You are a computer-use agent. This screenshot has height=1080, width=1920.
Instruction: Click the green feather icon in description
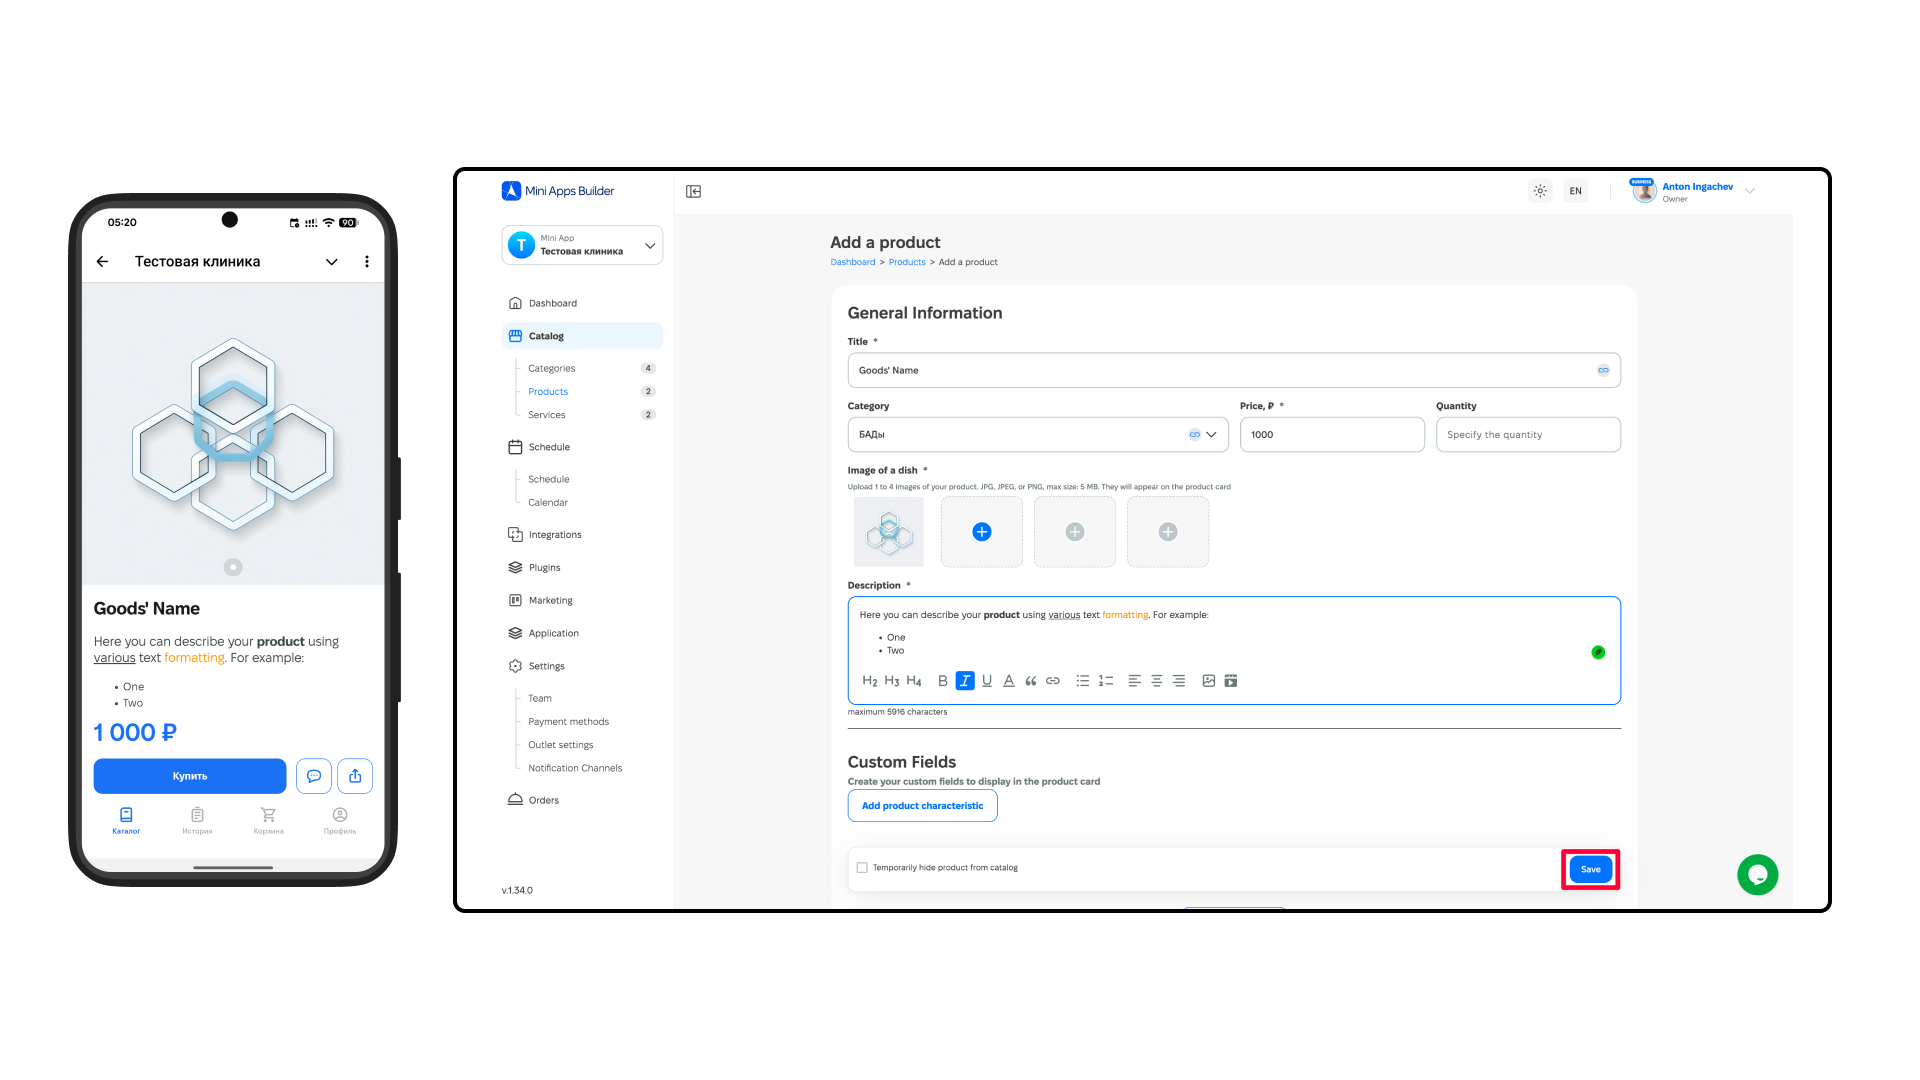point(1598,652)
